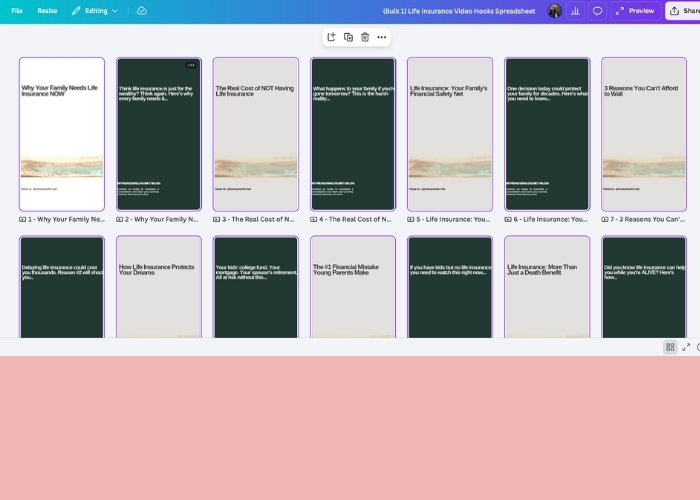Click the fullscreen expand arrows icon
700x500 pixels.
click(686, 347)
